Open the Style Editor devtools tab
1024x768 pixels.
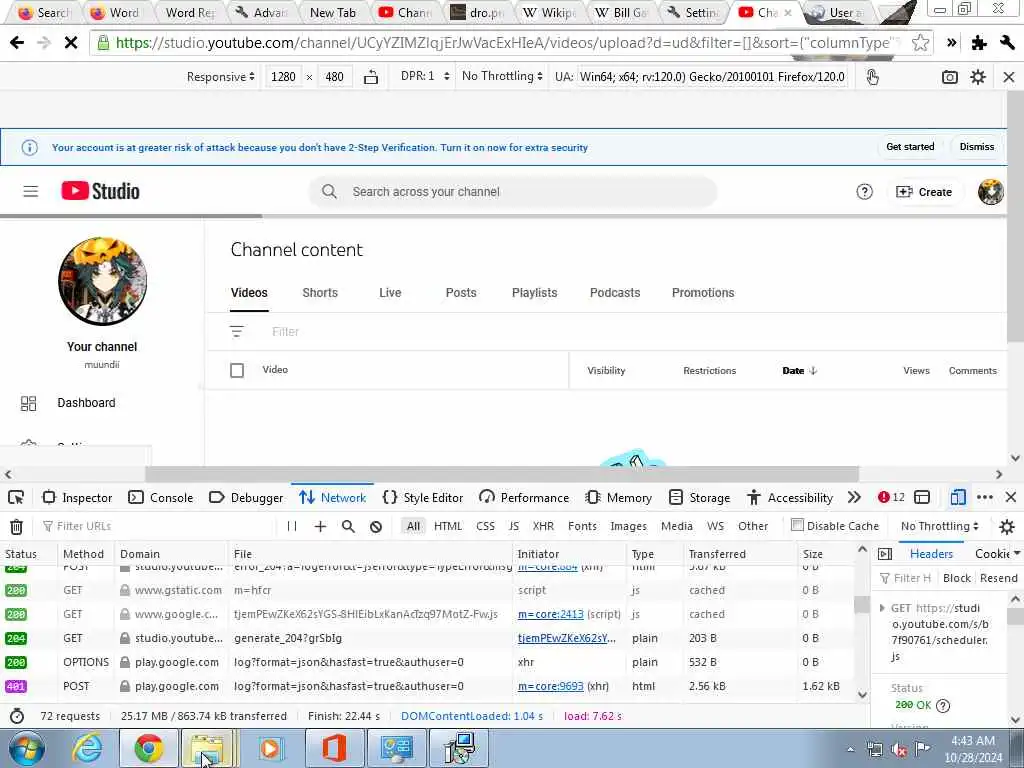coord(423,498)
